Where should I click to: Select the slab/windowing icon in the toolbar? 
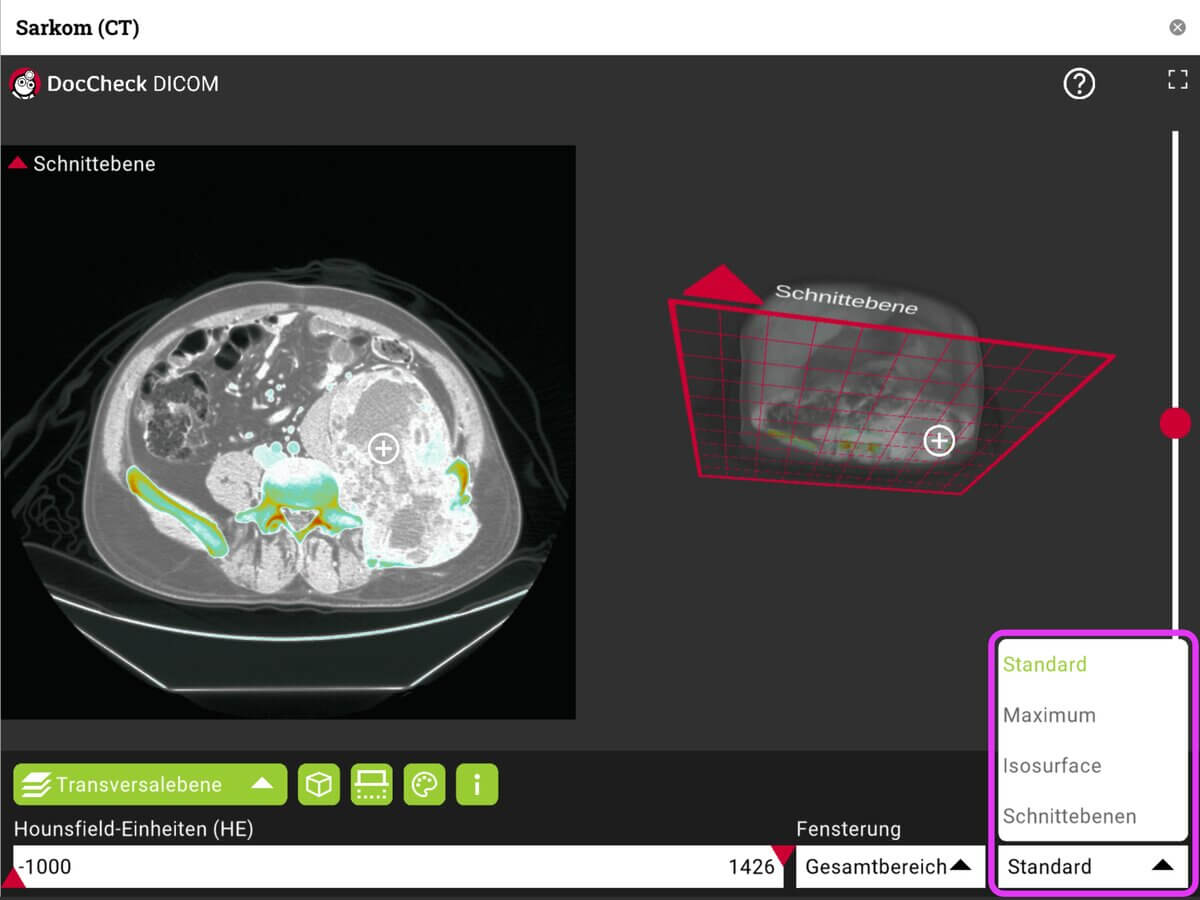[371, 784]
